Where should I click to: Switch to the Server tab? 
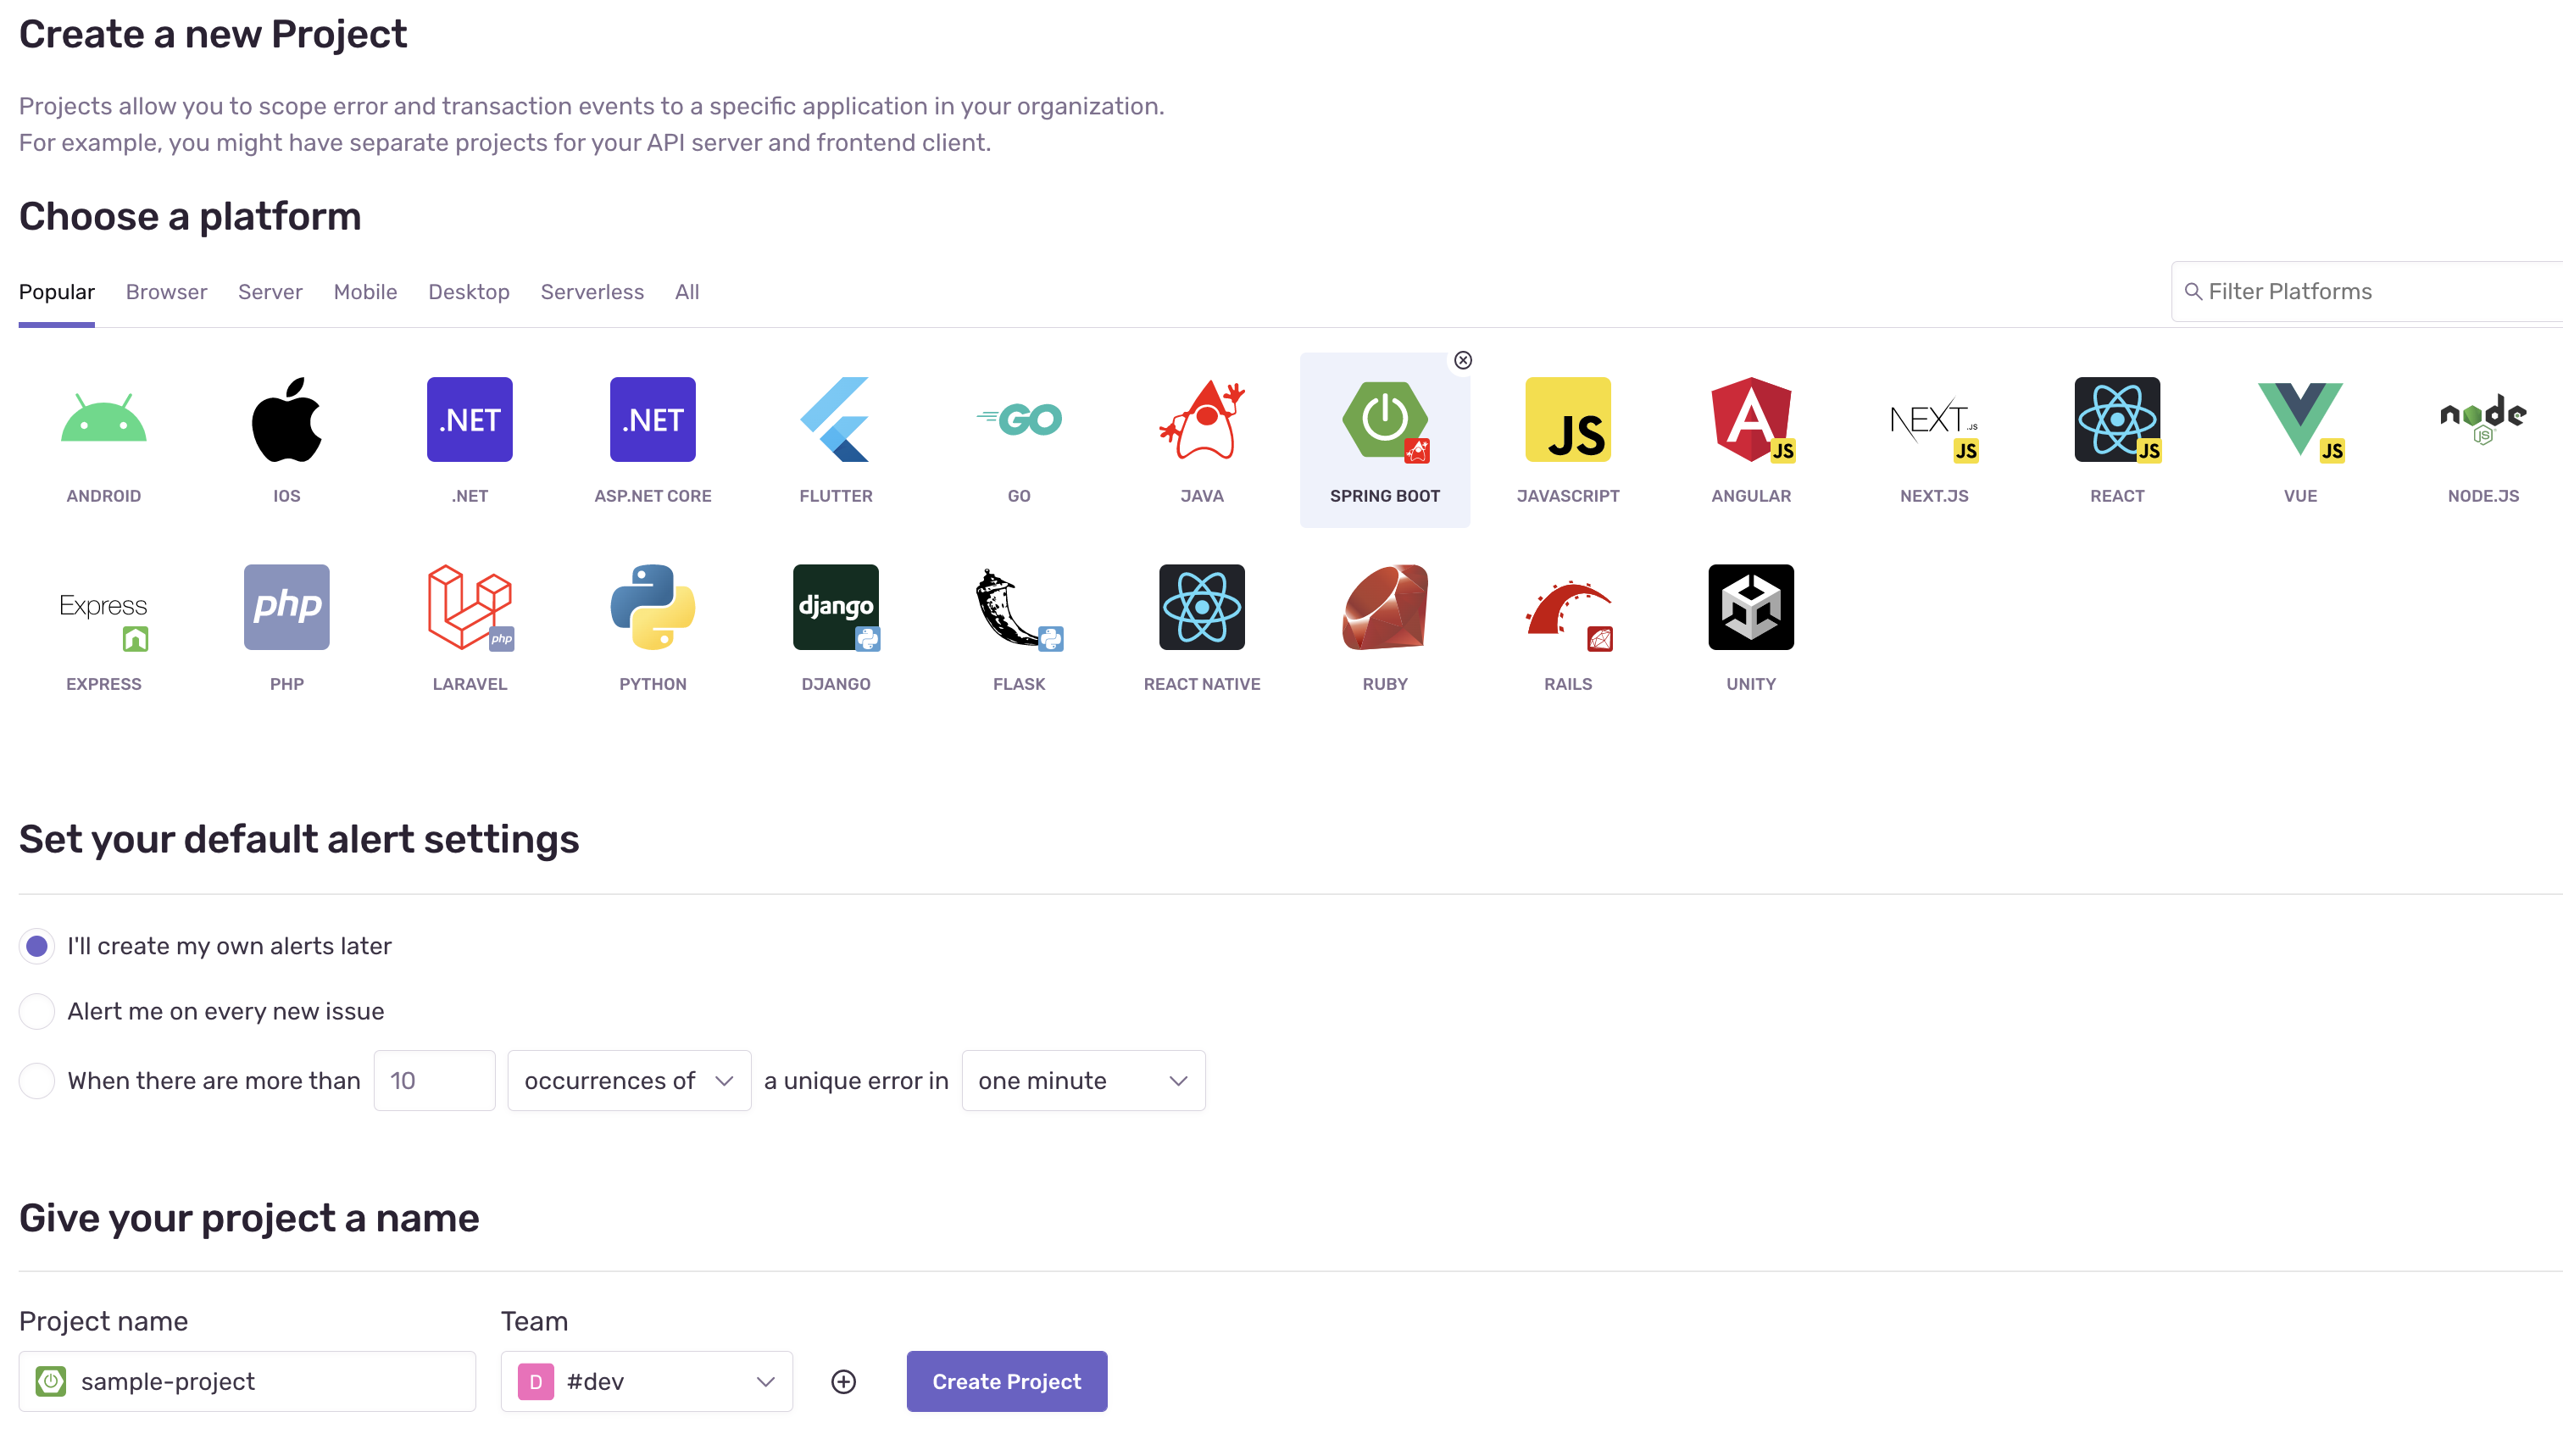coord(270,292)
